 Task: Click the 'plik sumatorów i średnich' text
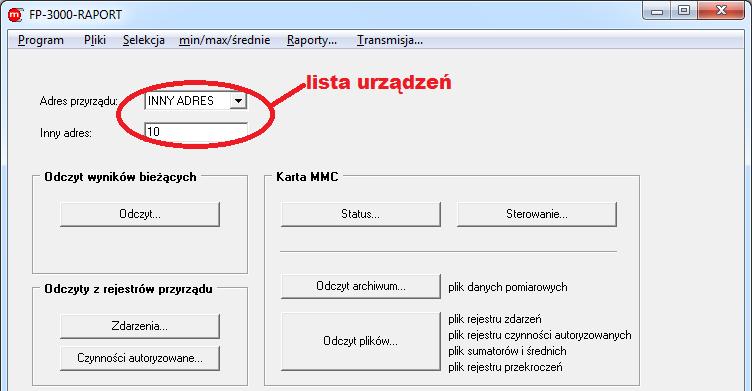point(507,351)
